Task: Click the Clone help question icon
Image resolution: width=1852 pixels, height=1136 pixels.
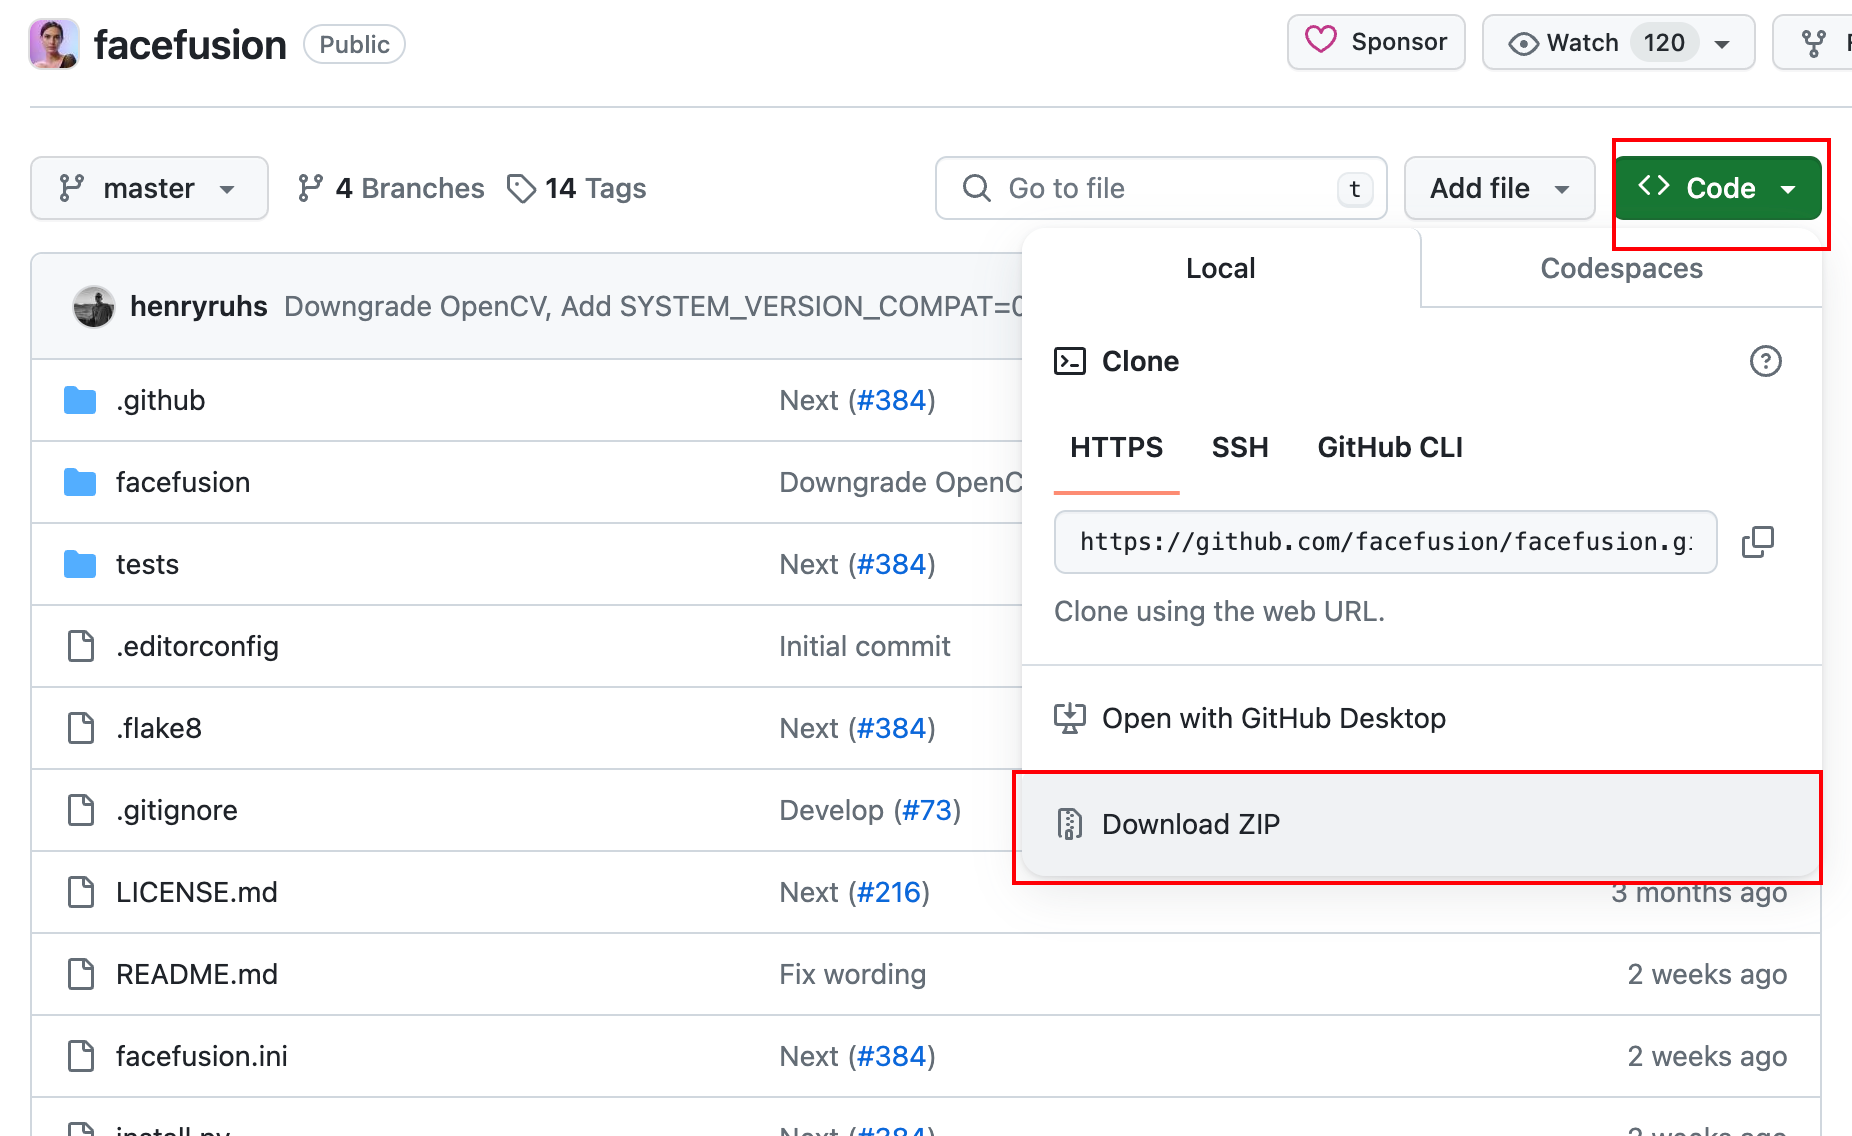Action: [x=1766, y=361]
